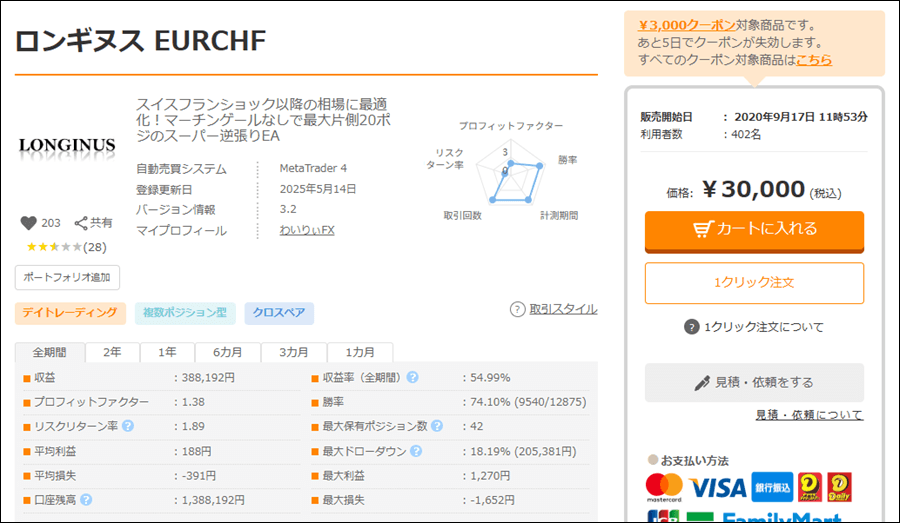Screen dimensions: 900x523
Task: Open the 6カ月 period tab
Action: point(226,353)
